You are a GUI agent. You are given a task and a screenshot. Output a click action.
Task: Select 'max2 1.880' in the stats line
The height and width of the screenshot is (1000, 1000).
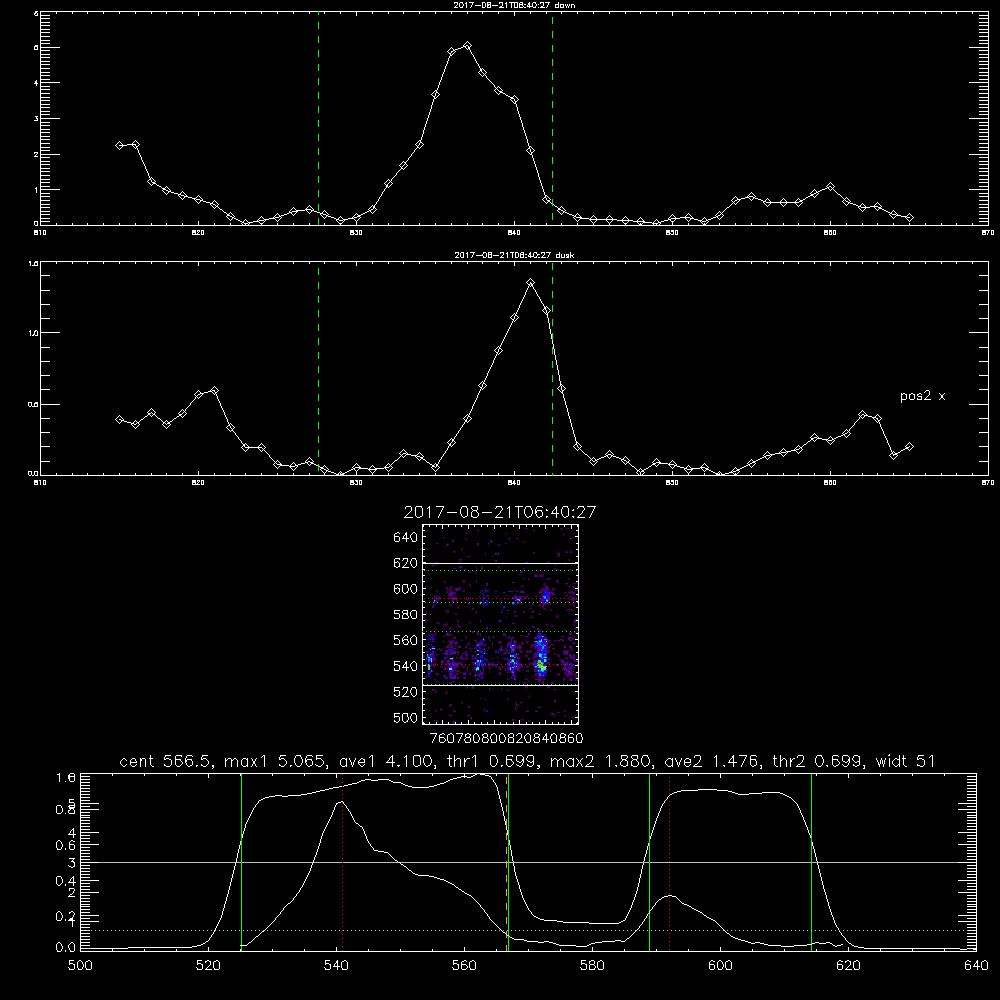tap(602, 761)
